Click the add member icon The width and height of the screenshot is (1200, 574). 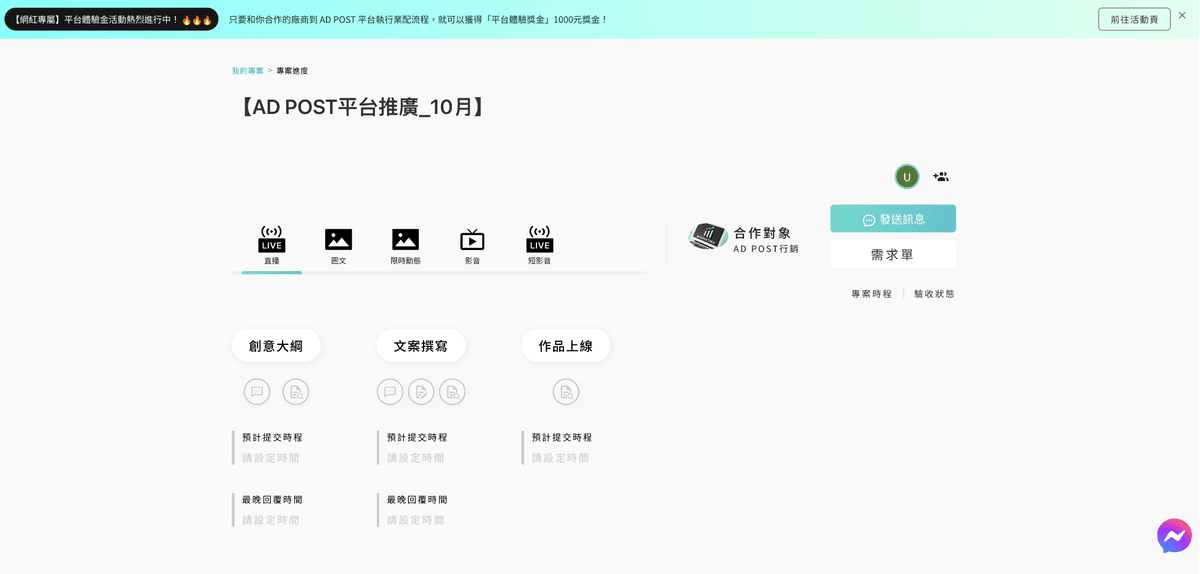pos(940,177)
